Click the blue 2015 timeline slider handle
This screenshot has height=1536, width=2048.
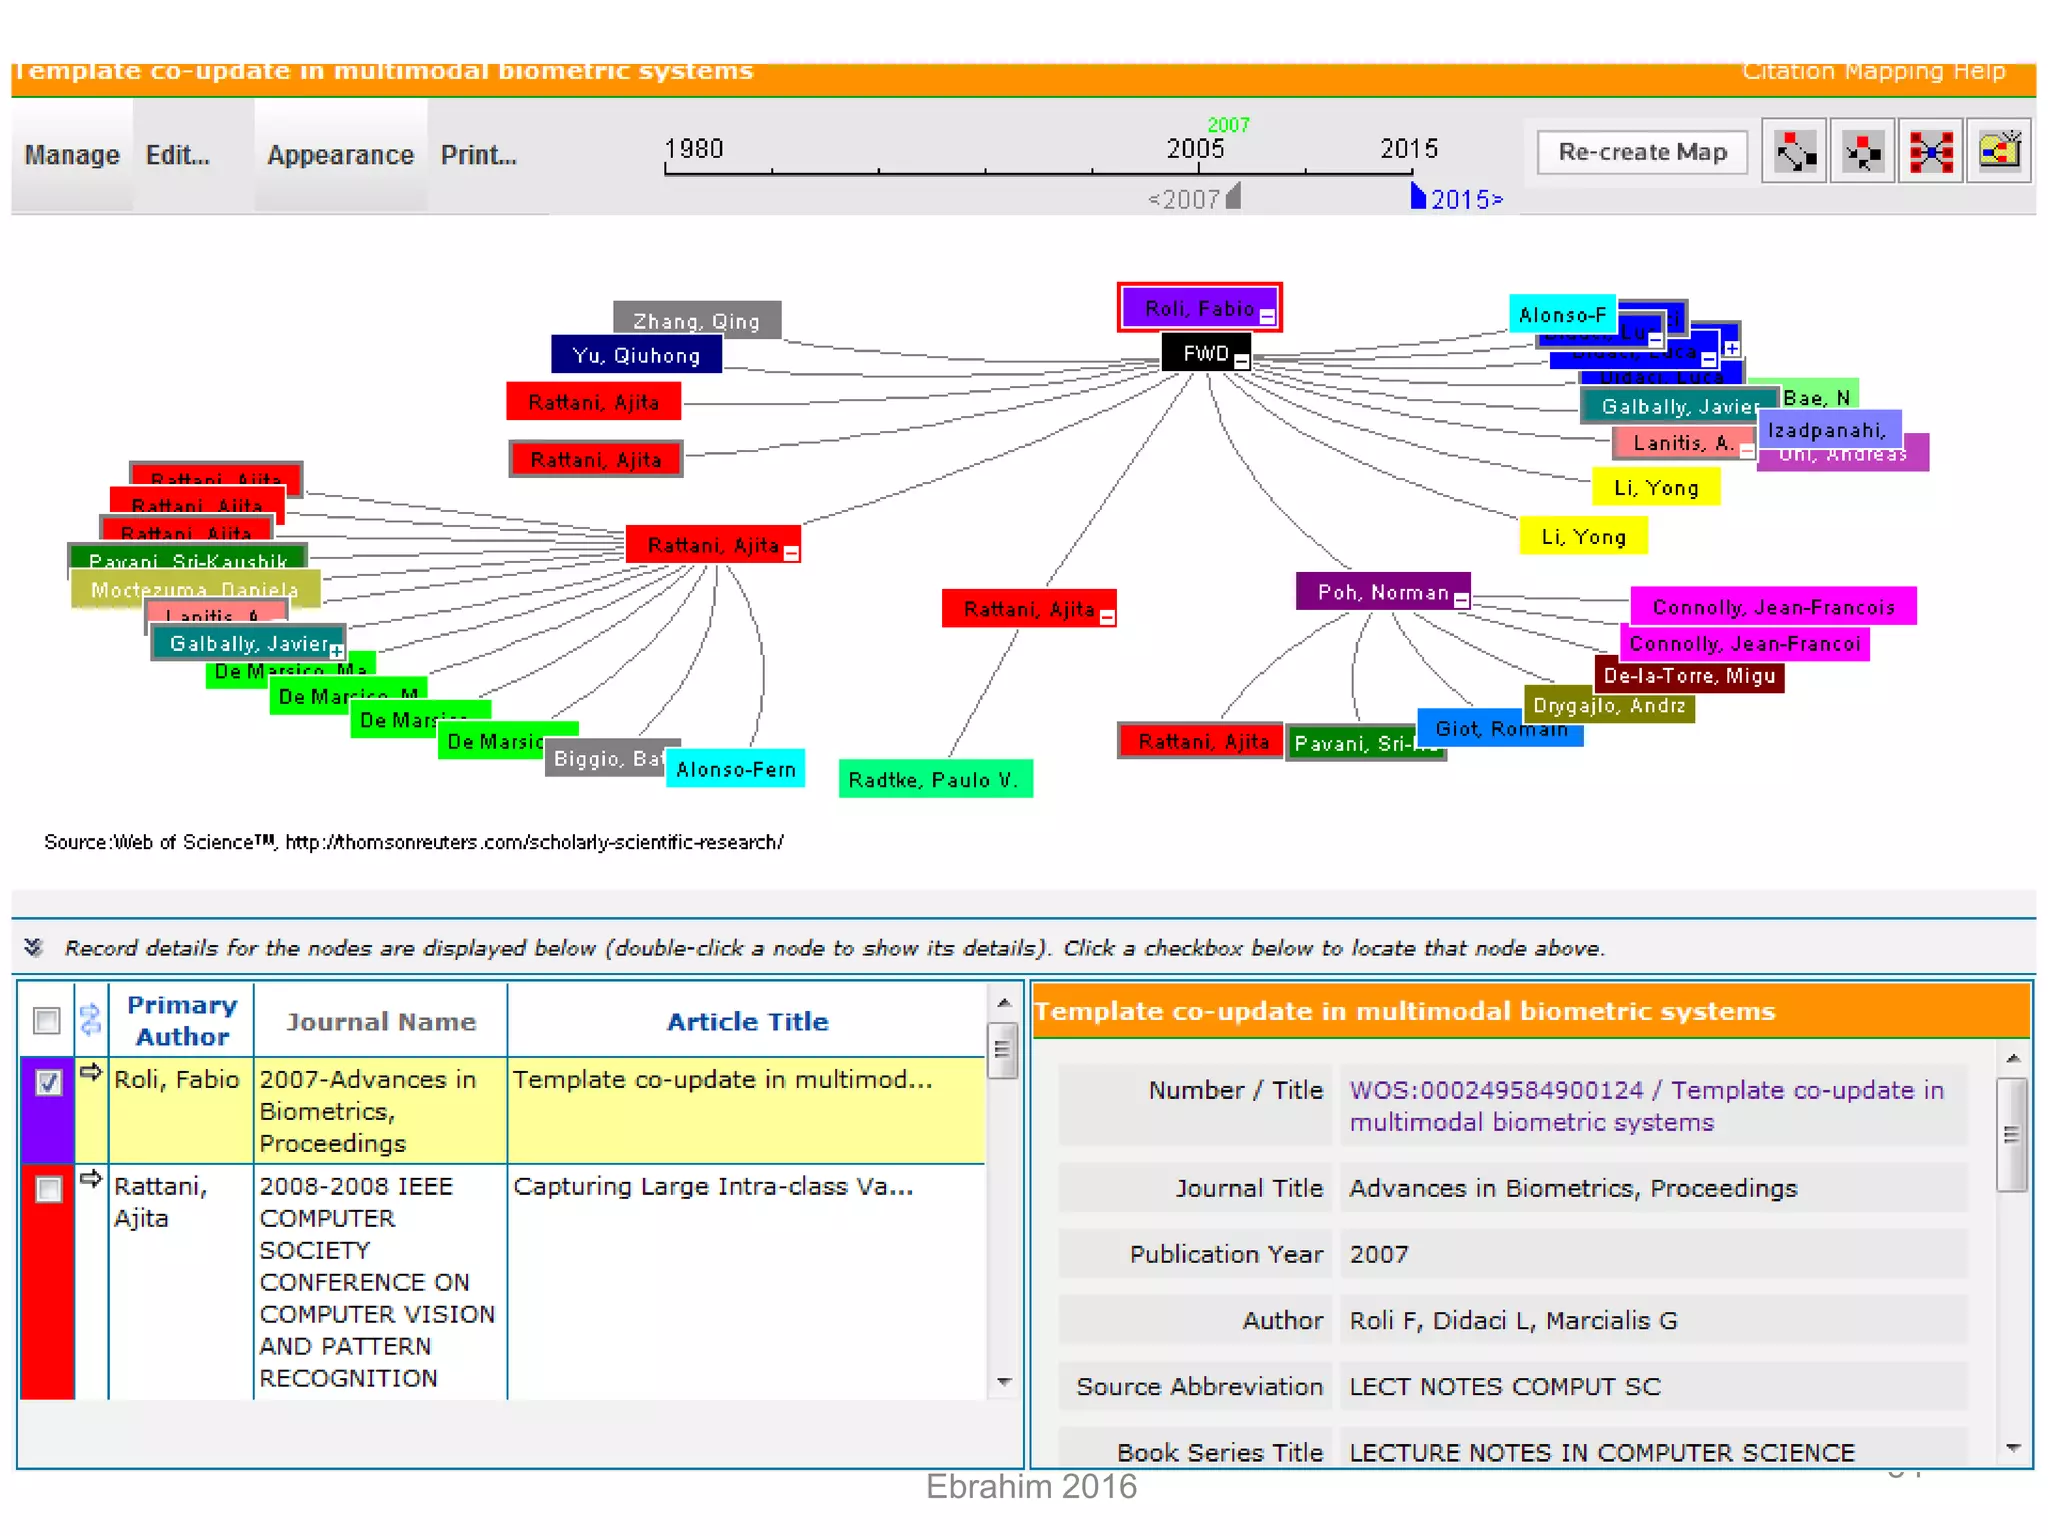[1417, 196]
